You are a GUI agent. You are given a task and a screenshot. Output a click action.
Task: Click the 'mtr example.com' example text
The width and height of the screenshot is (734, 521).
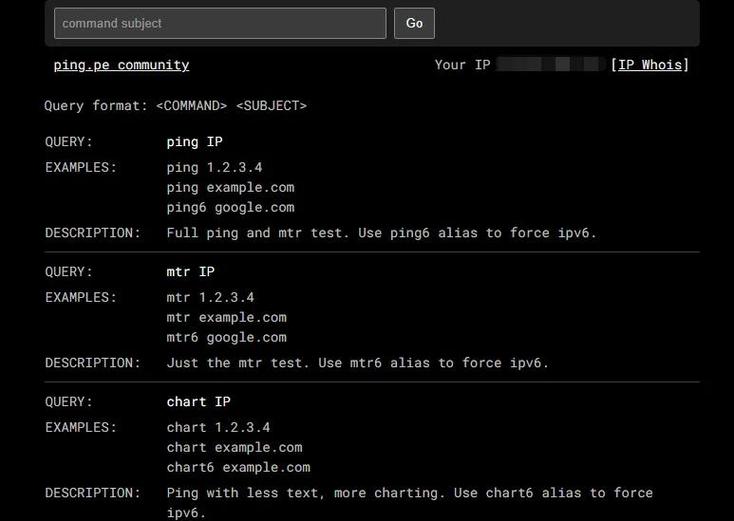[226, 318]
